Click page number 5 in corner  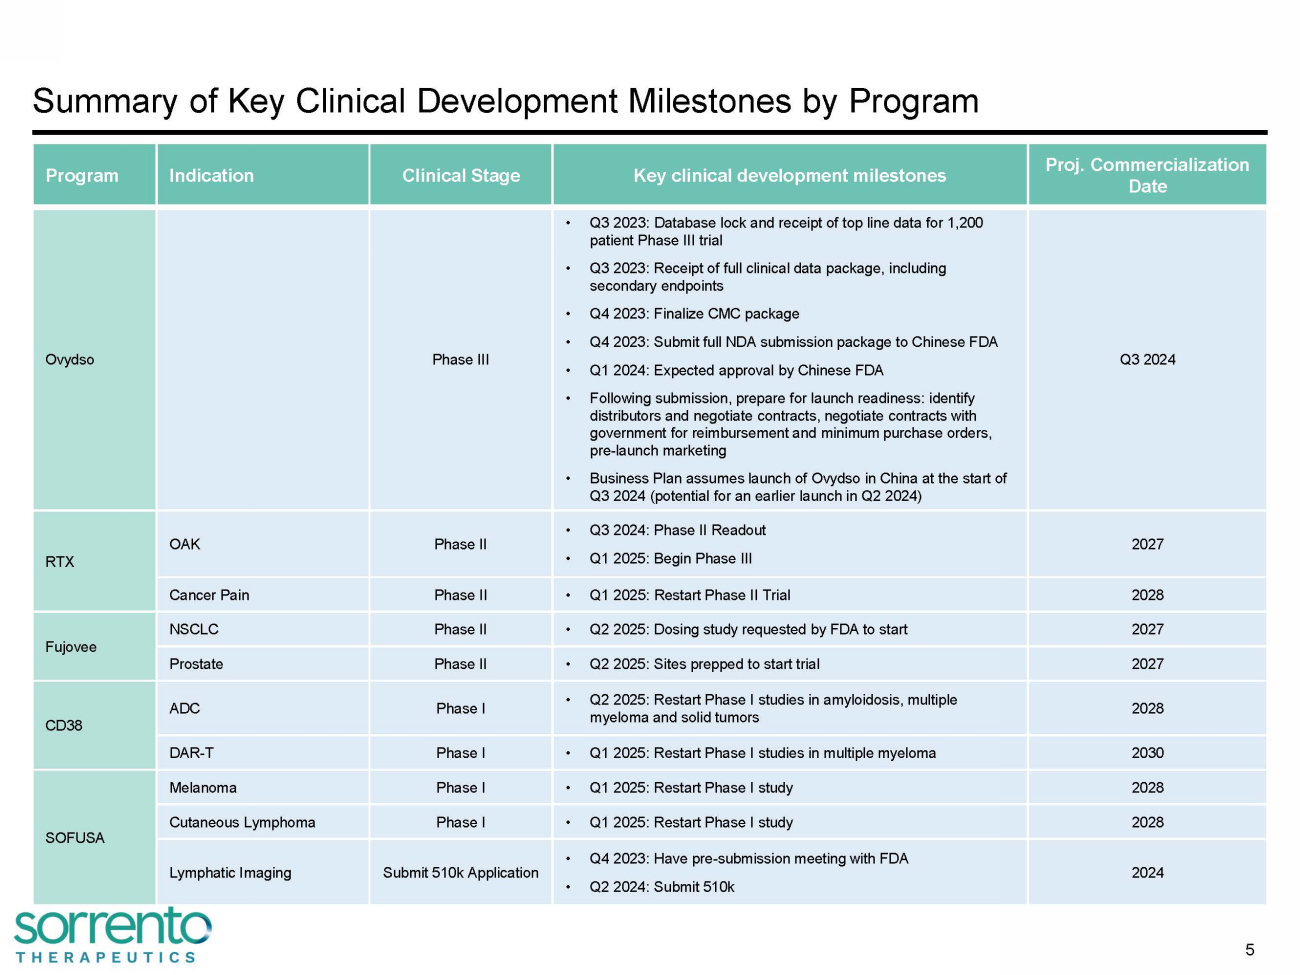click(1249, 950)
